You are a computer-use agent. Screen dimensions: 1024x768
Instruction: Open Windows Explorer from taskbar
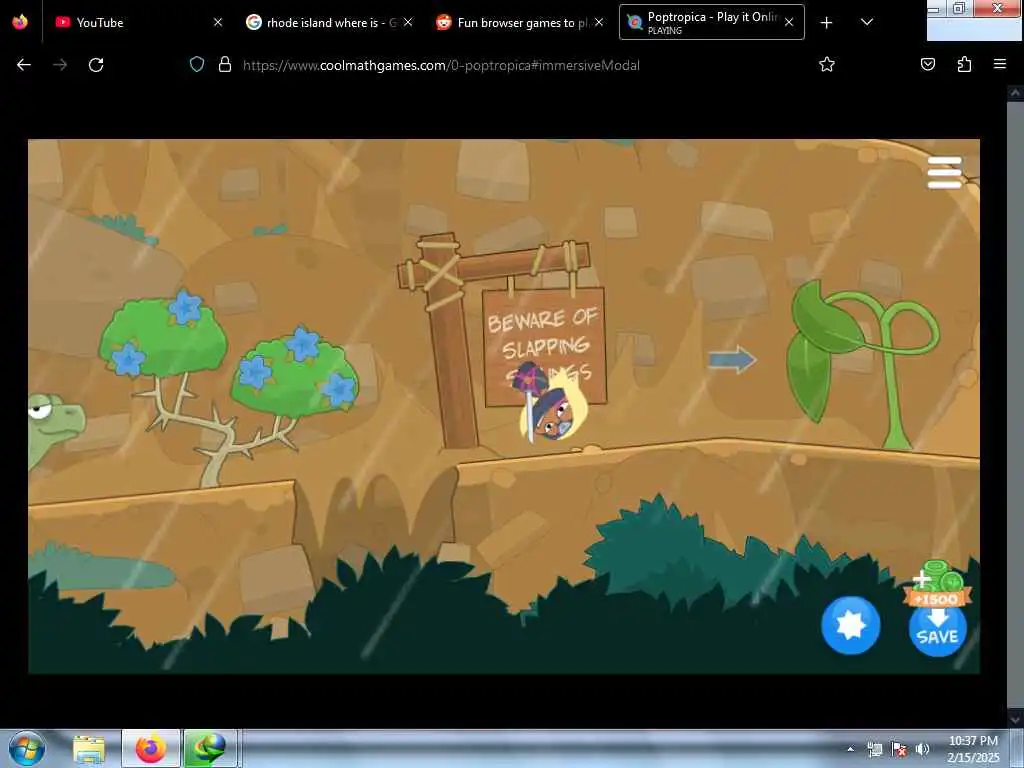click(x=89, y=749)
